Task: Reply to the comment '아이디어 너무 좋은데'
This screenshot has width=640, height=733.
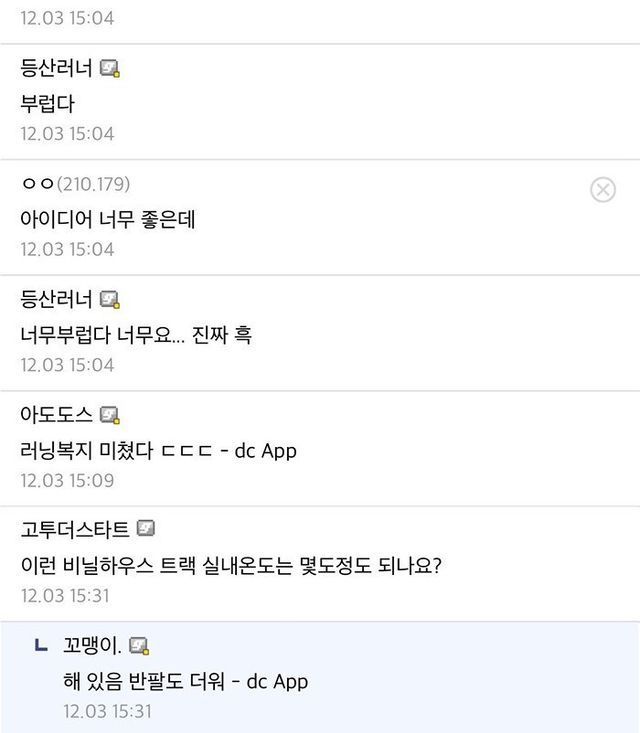Action: [x=108, y=219]
